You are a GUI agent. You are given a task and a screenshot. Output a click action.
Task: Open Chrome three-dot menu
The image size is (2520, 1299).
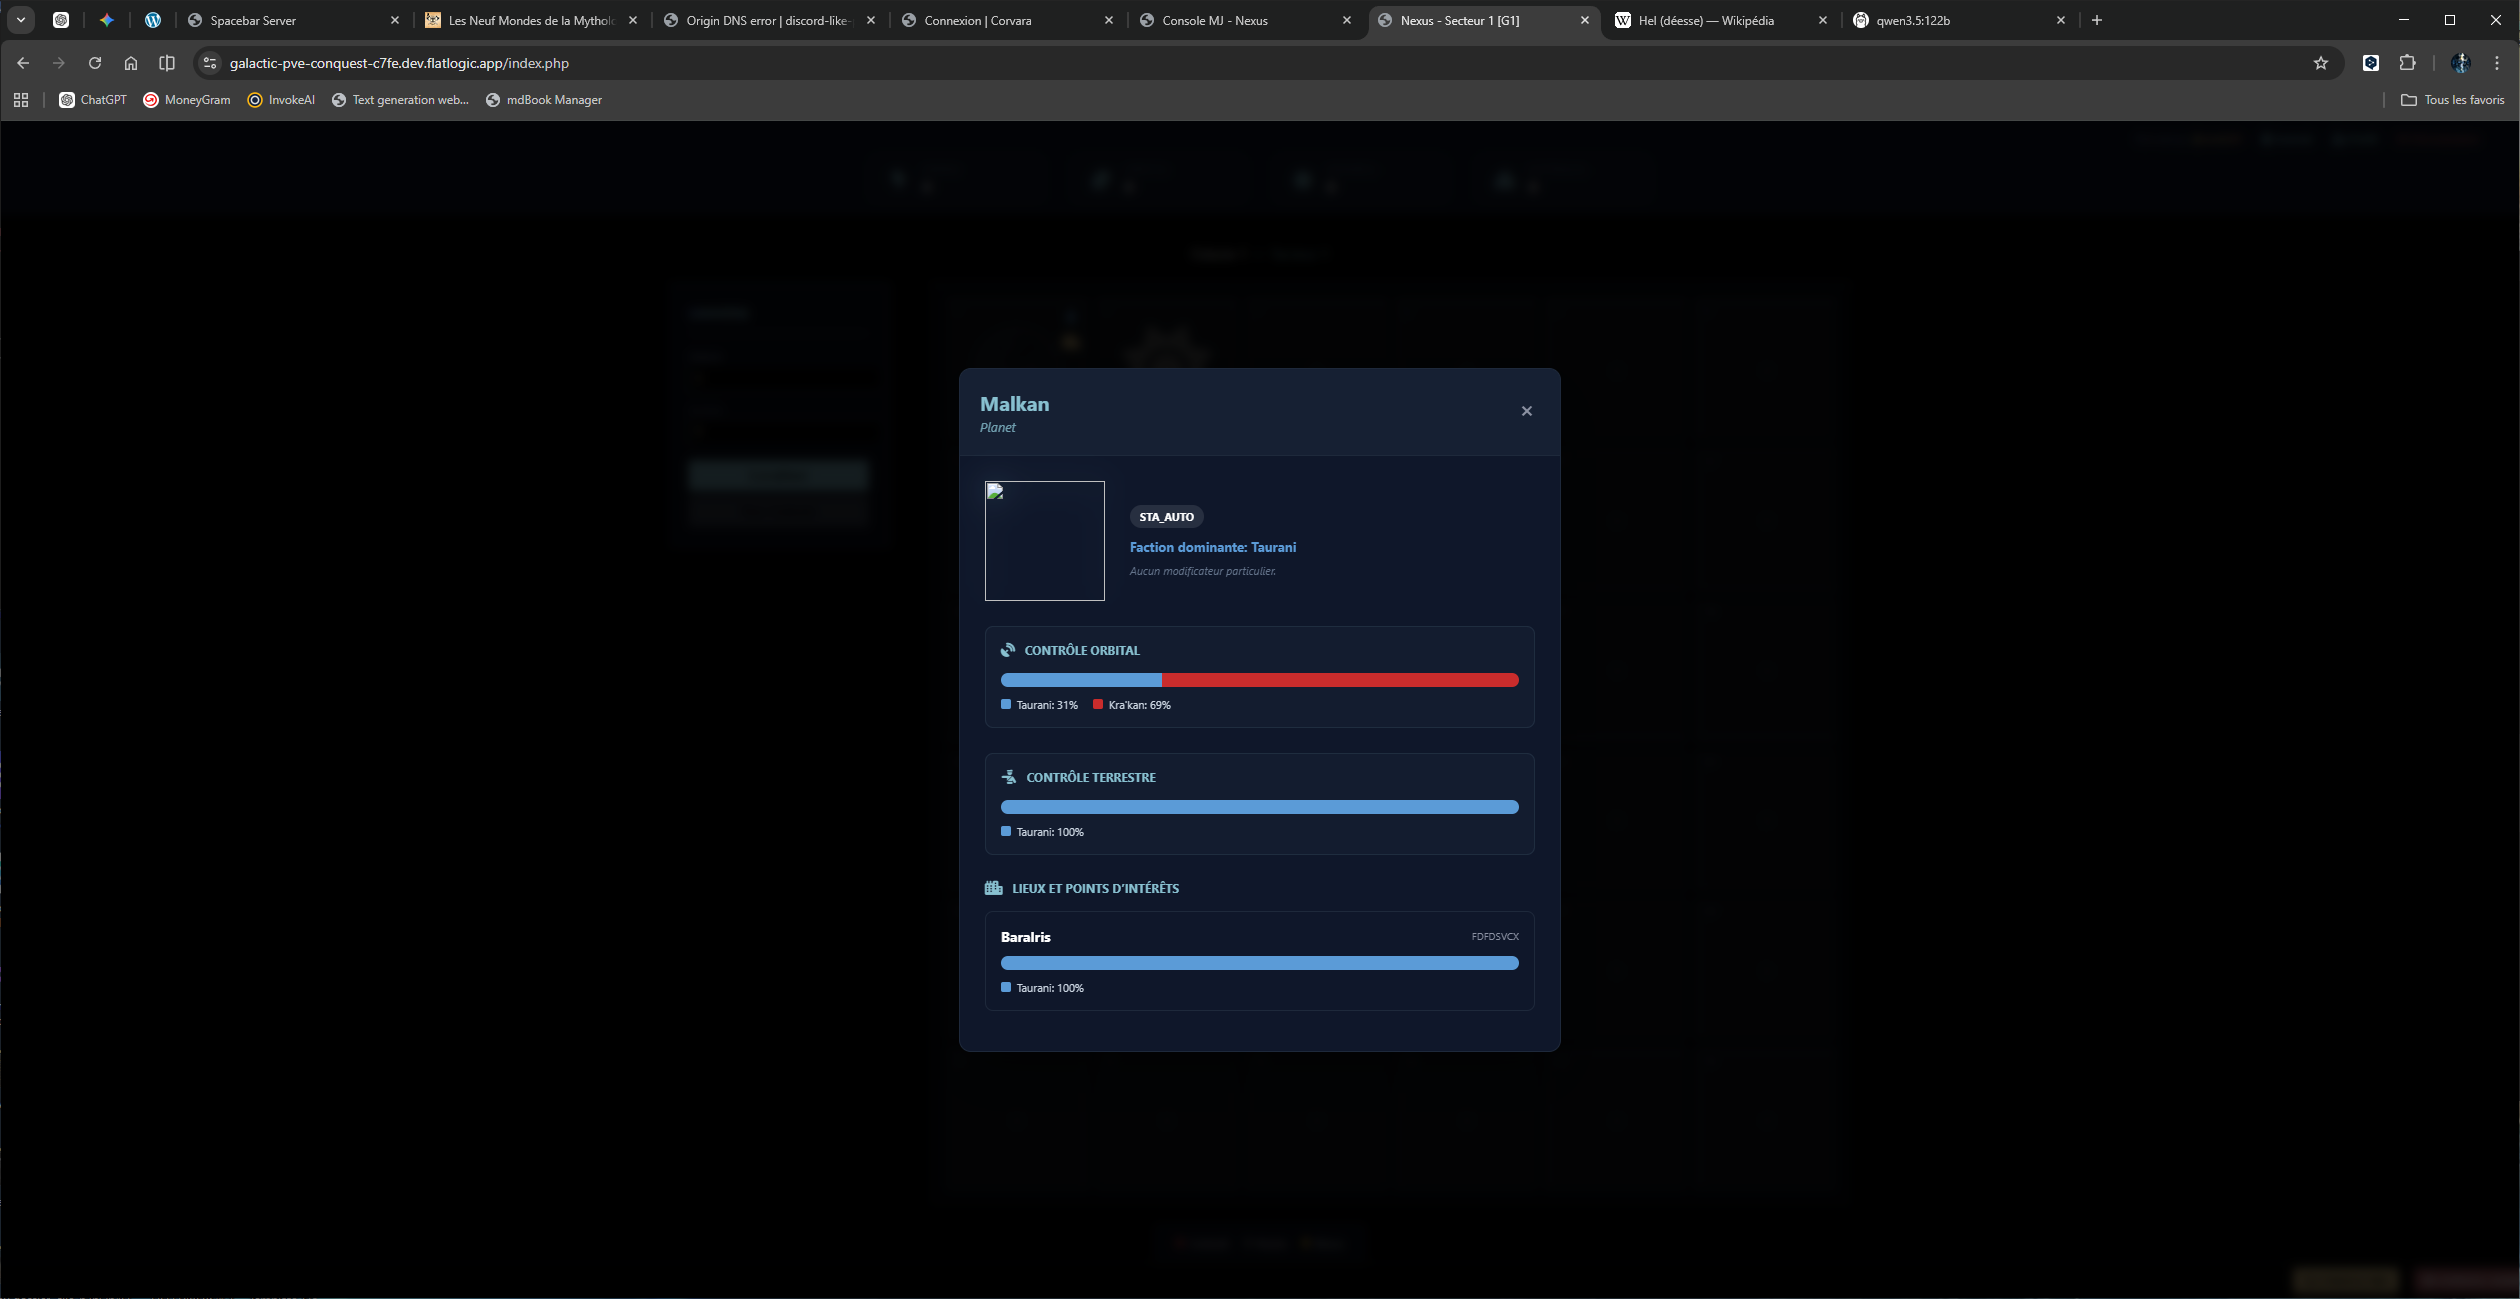tap(2497, 63)
